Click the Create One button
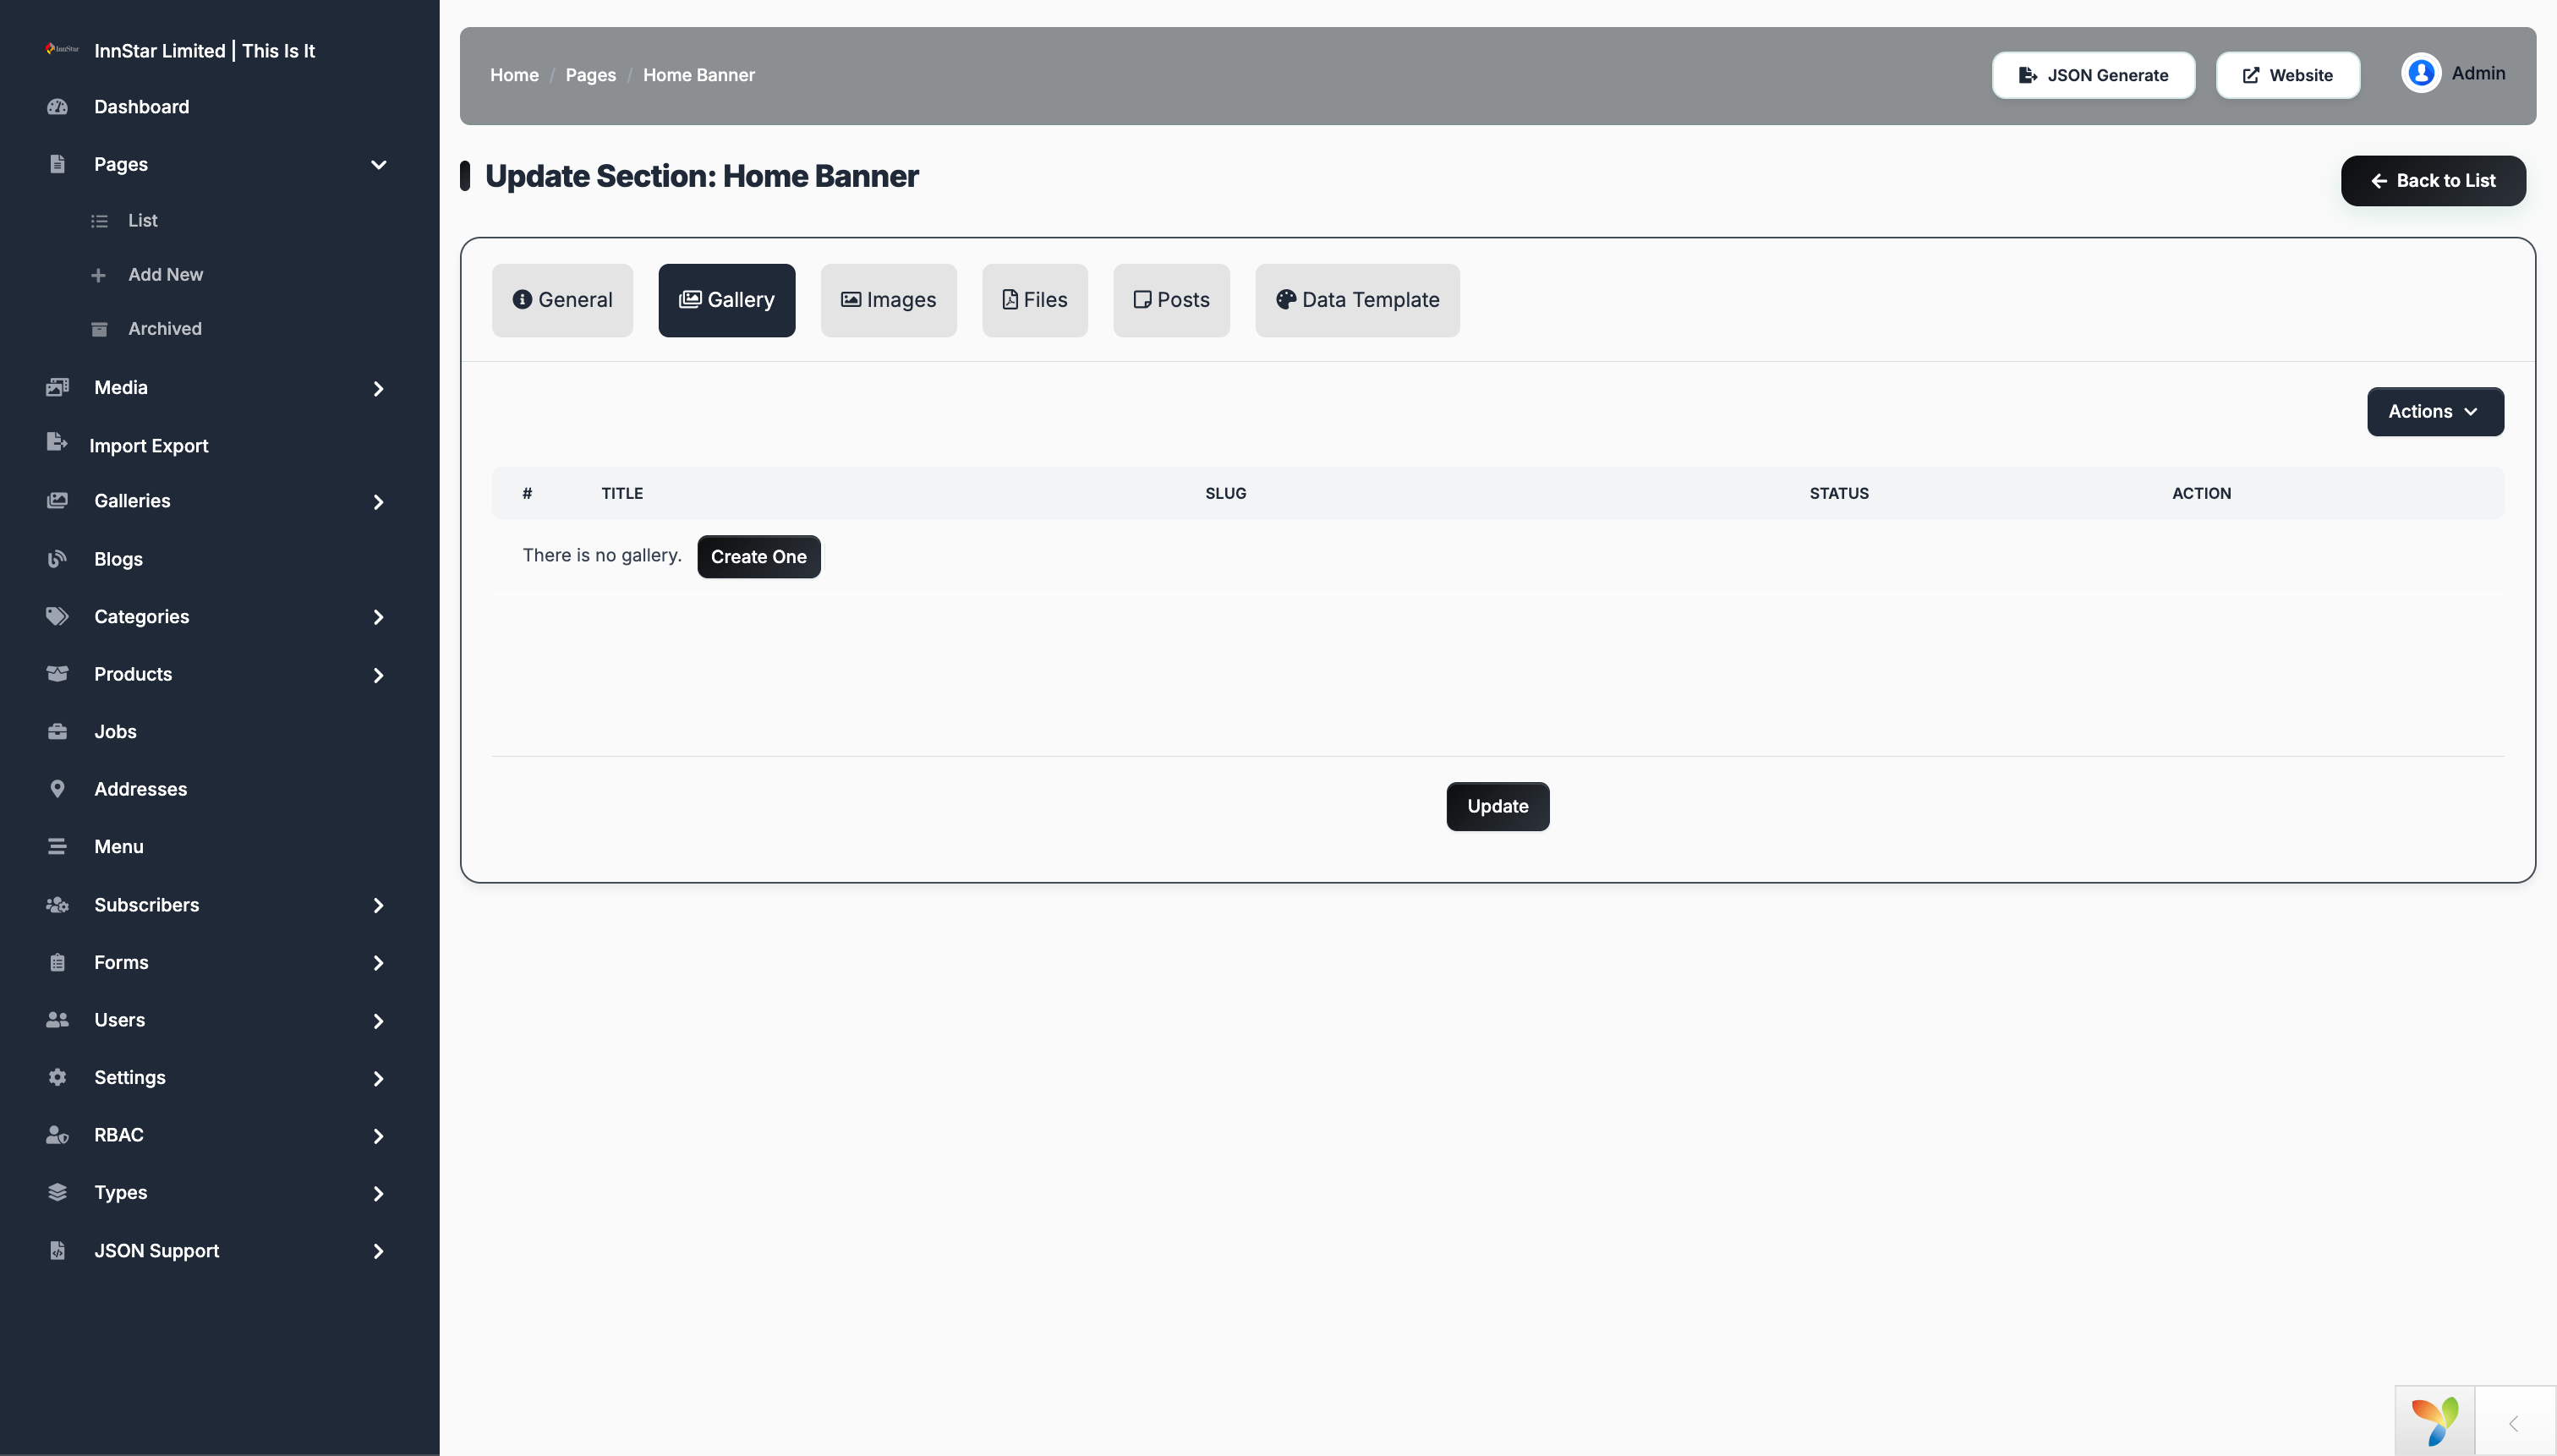Image resolution: width=2557 pixels, height=1456 pixels. click(759, 556)
